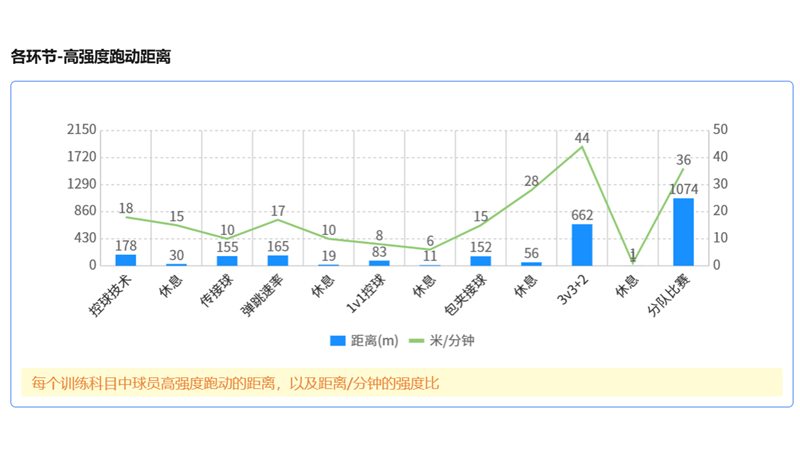Click the 3v3+2 axis label
800x455 pixels.
pos(573,289)
